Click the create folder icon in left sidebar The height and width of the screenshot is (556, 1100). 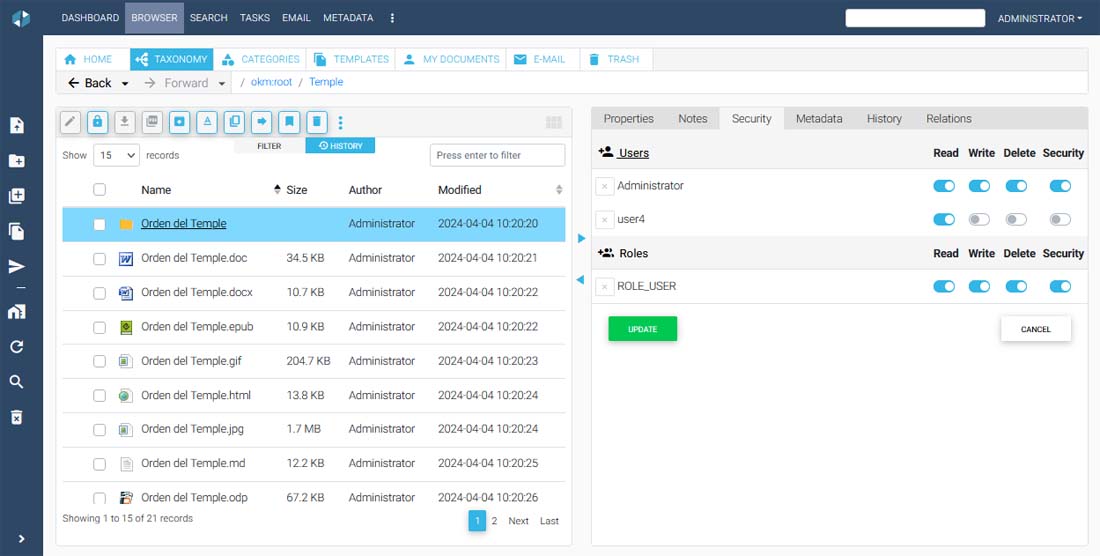pyautogui.click(x=17, y=161)
